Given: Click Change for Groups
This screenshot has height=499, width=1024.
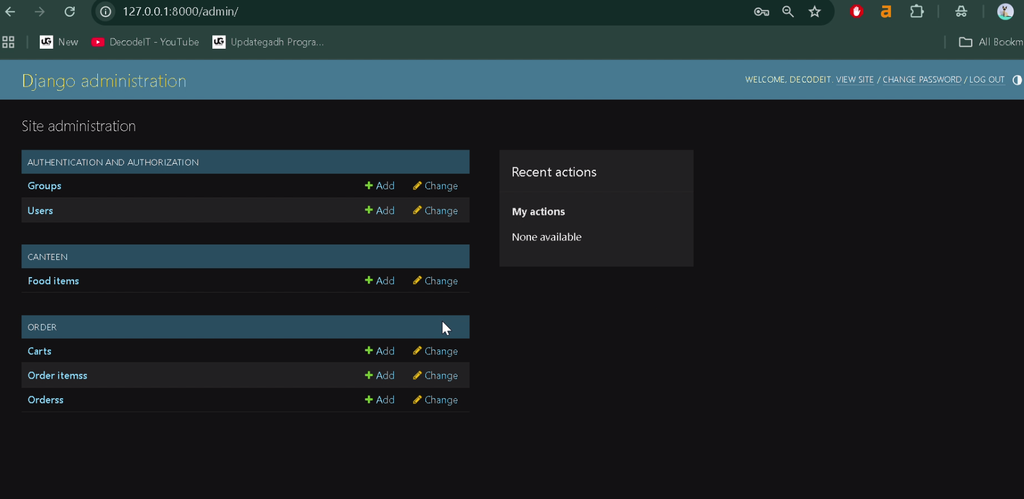Looking at the screenshot, I should 436,185.
